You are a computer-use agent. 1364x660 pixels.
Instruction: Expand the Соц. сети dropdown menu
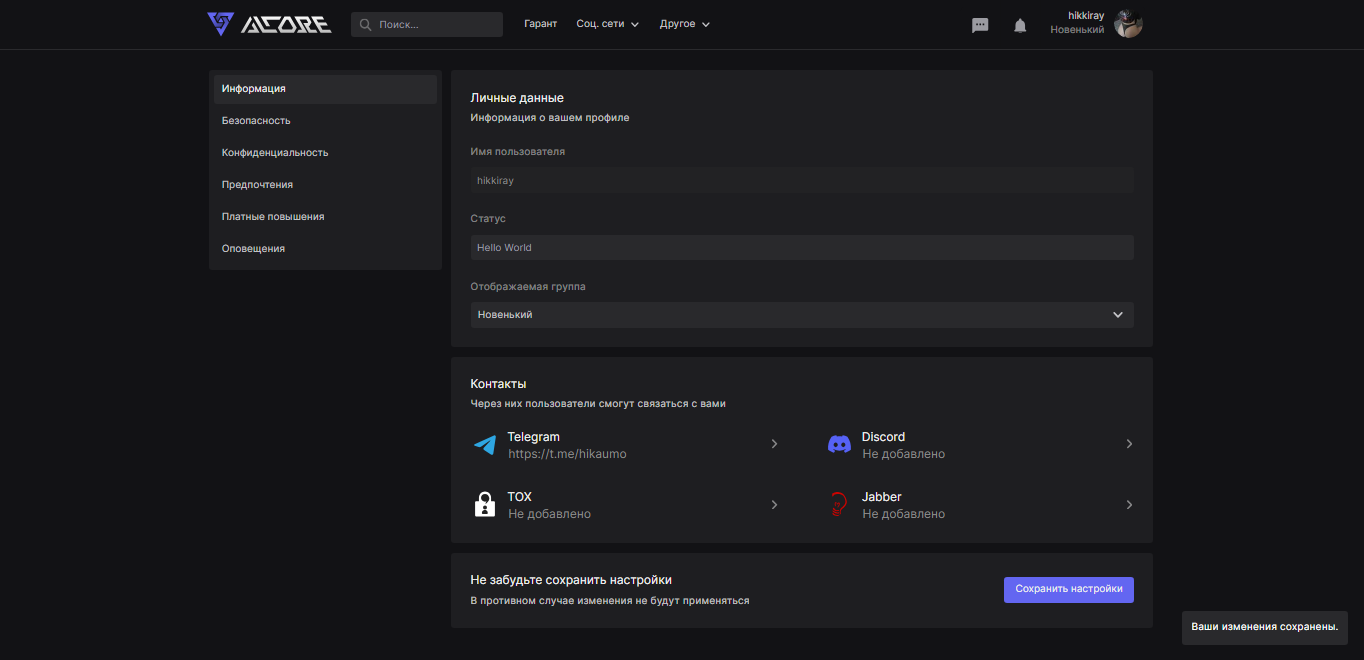pyautogui.click(x=607, y=24)
